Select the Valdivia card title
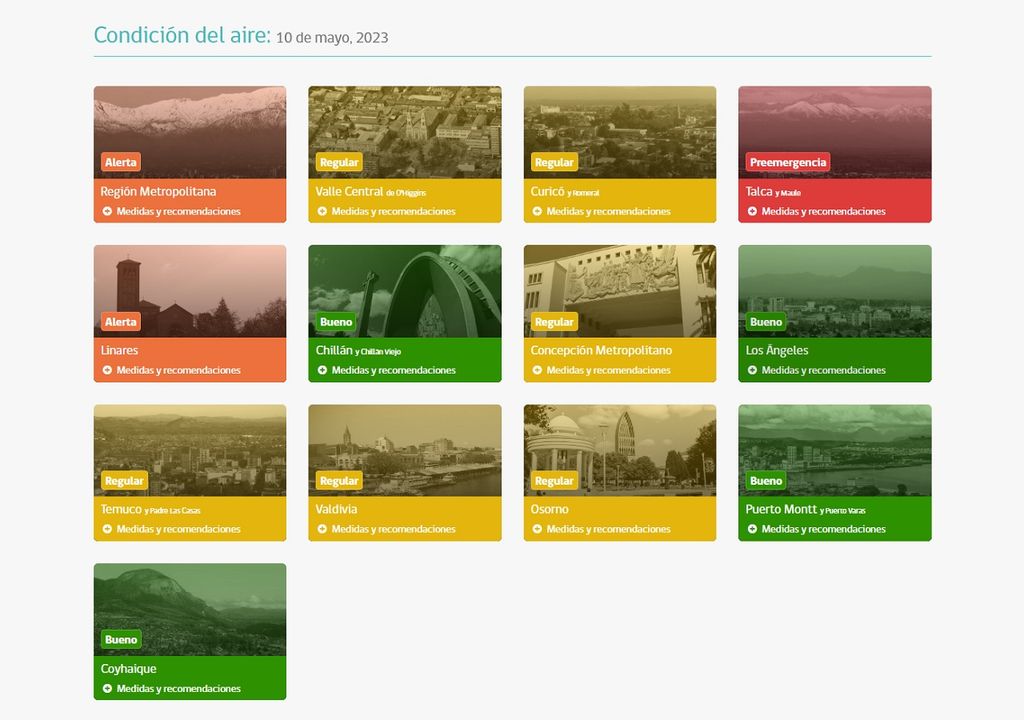Viewport: 1024px width, 720px height. 336,509
